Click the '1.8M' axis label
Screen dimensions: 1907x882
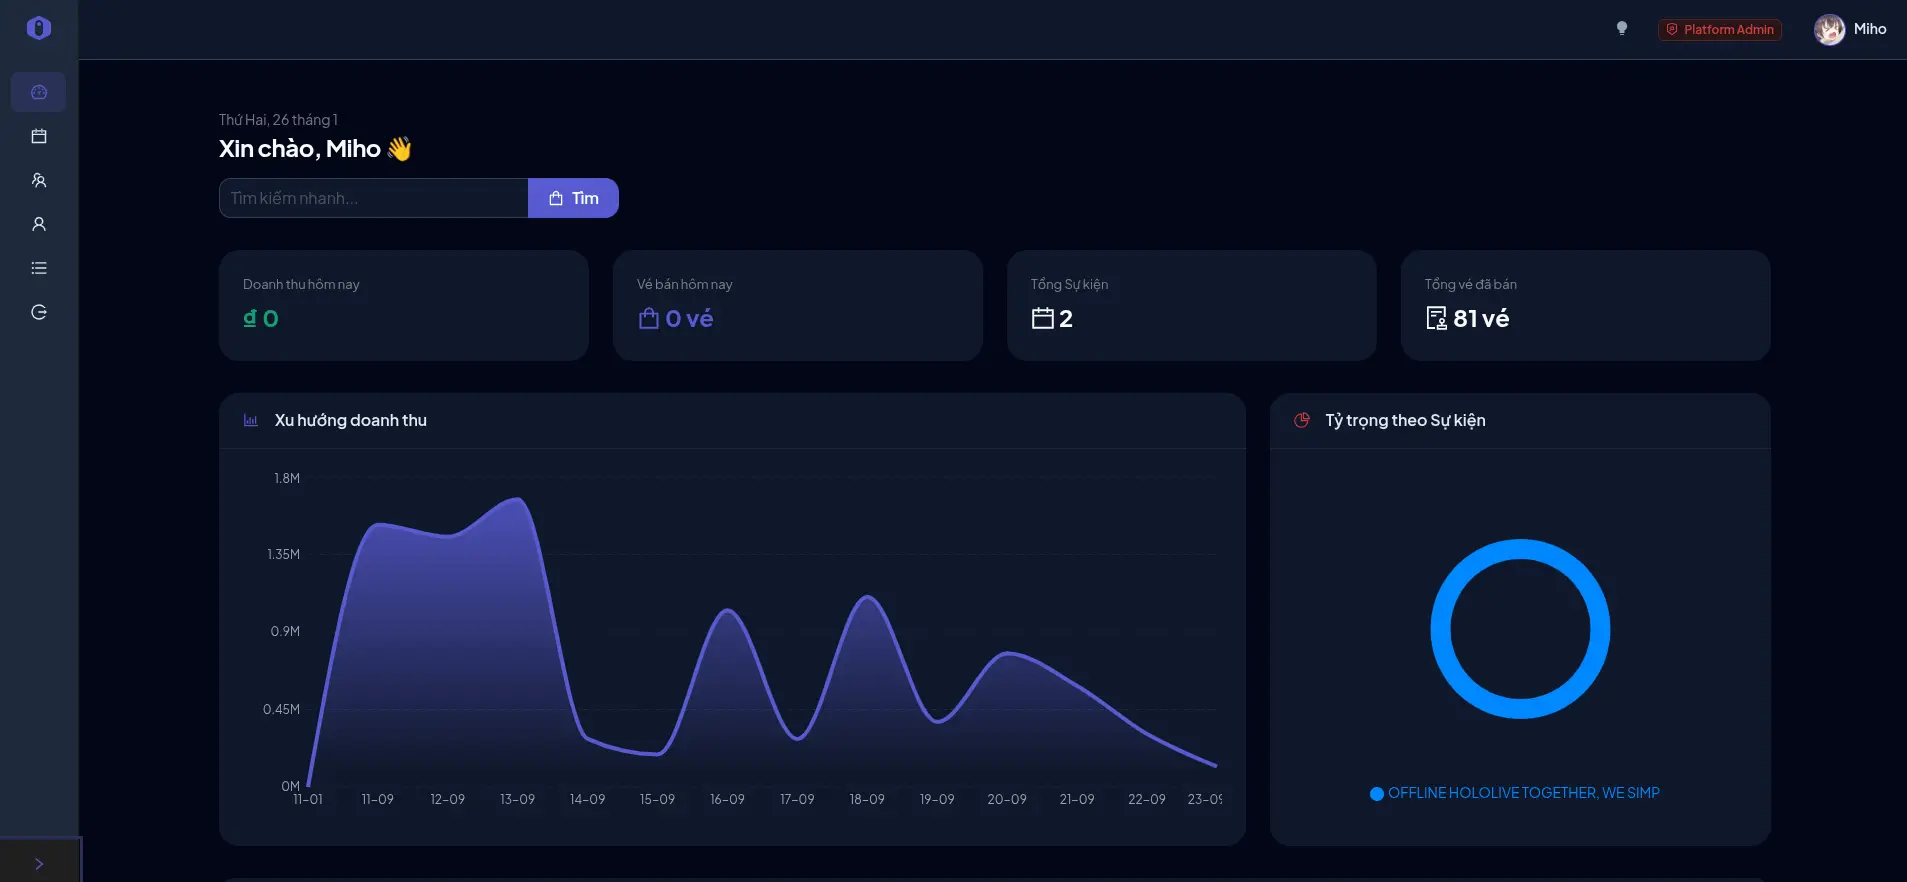click(287, 478)
